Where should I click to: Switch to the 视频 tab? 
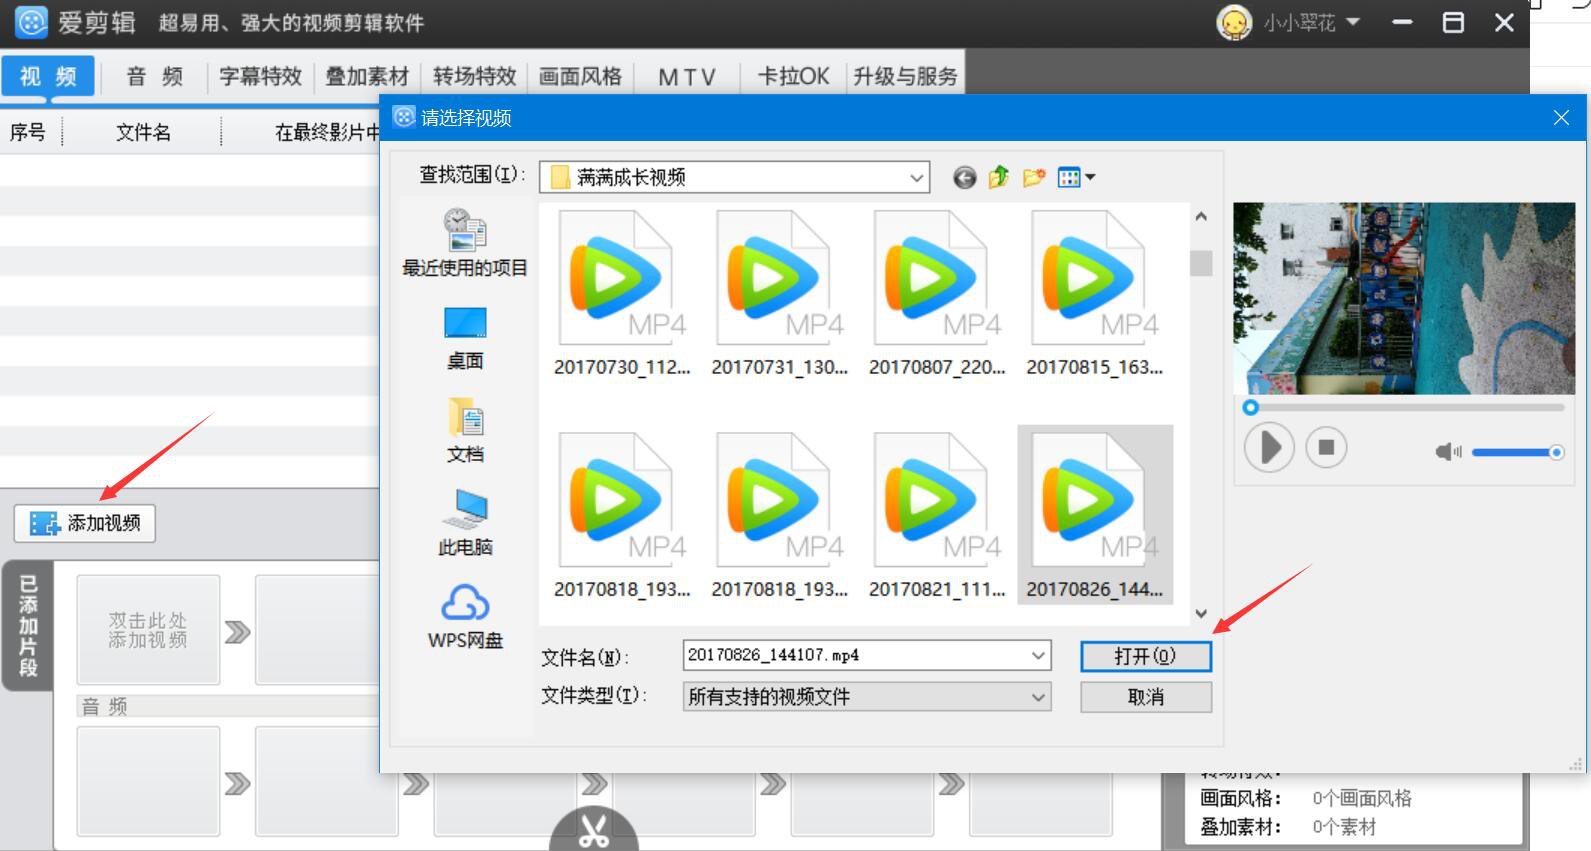pos(48,76)
